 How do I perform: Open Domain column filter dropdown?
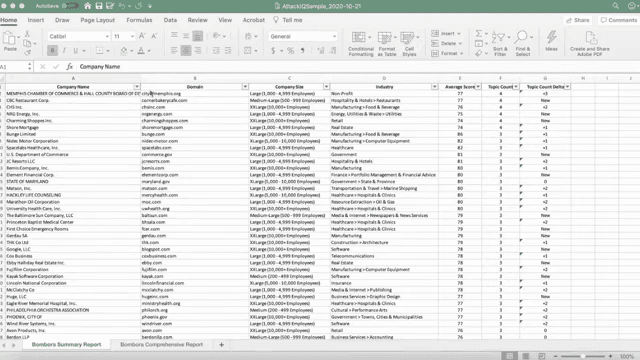245,87
